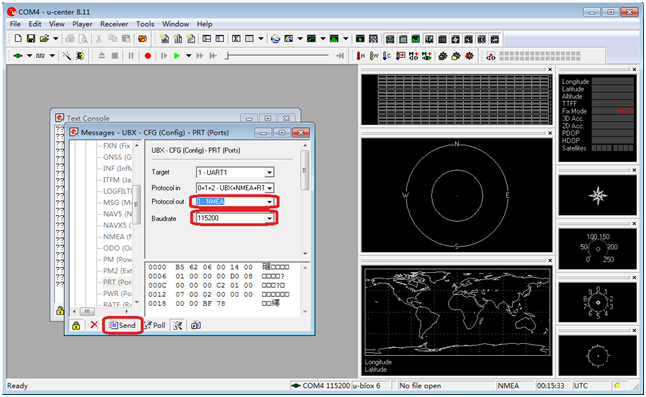Screen dimensions: 646x397
Task: Click the world map panel
Action: 456,321
